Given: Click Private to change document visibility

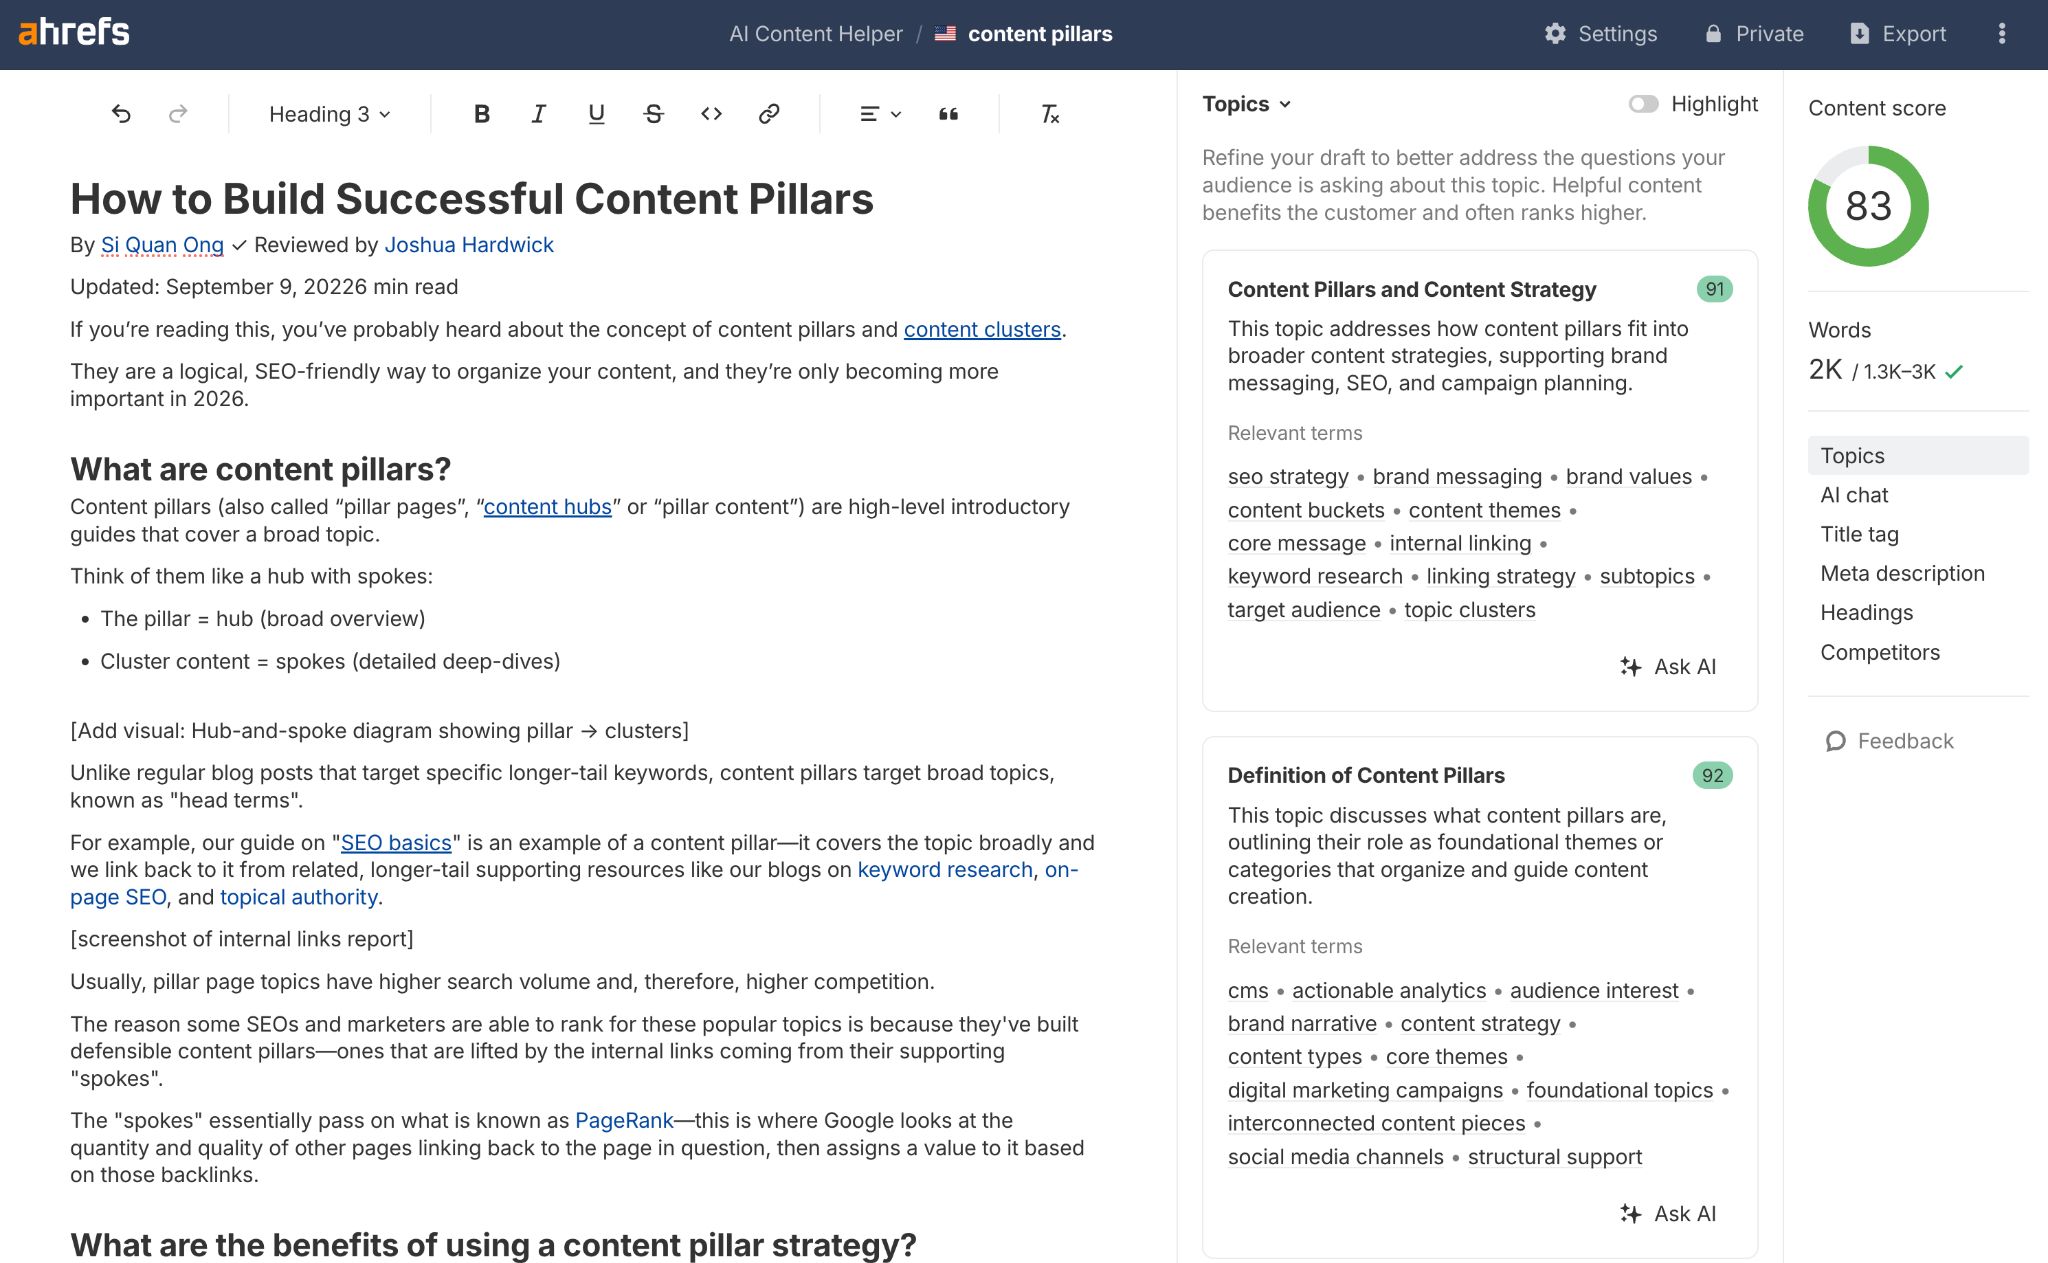Looking at the screenshot, I should tap(1753, 33).
